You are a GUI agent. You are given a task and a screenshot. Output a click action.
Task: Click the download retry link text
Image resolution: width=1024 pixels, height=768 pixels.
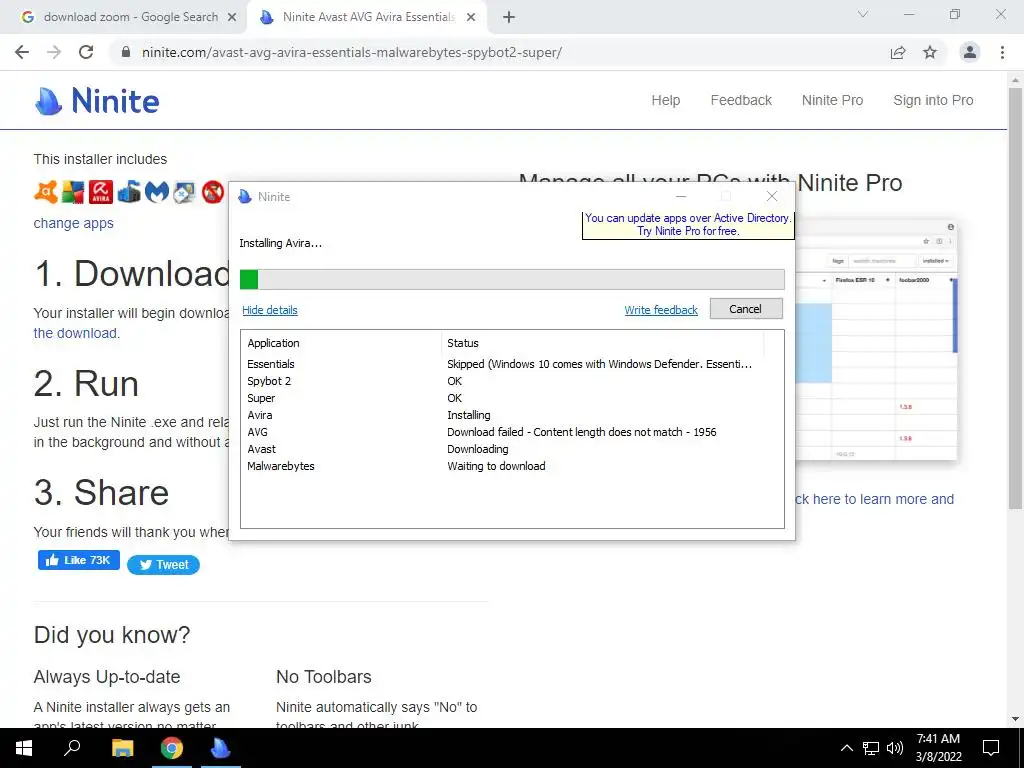pyautogui.click(x=76, y=333)
